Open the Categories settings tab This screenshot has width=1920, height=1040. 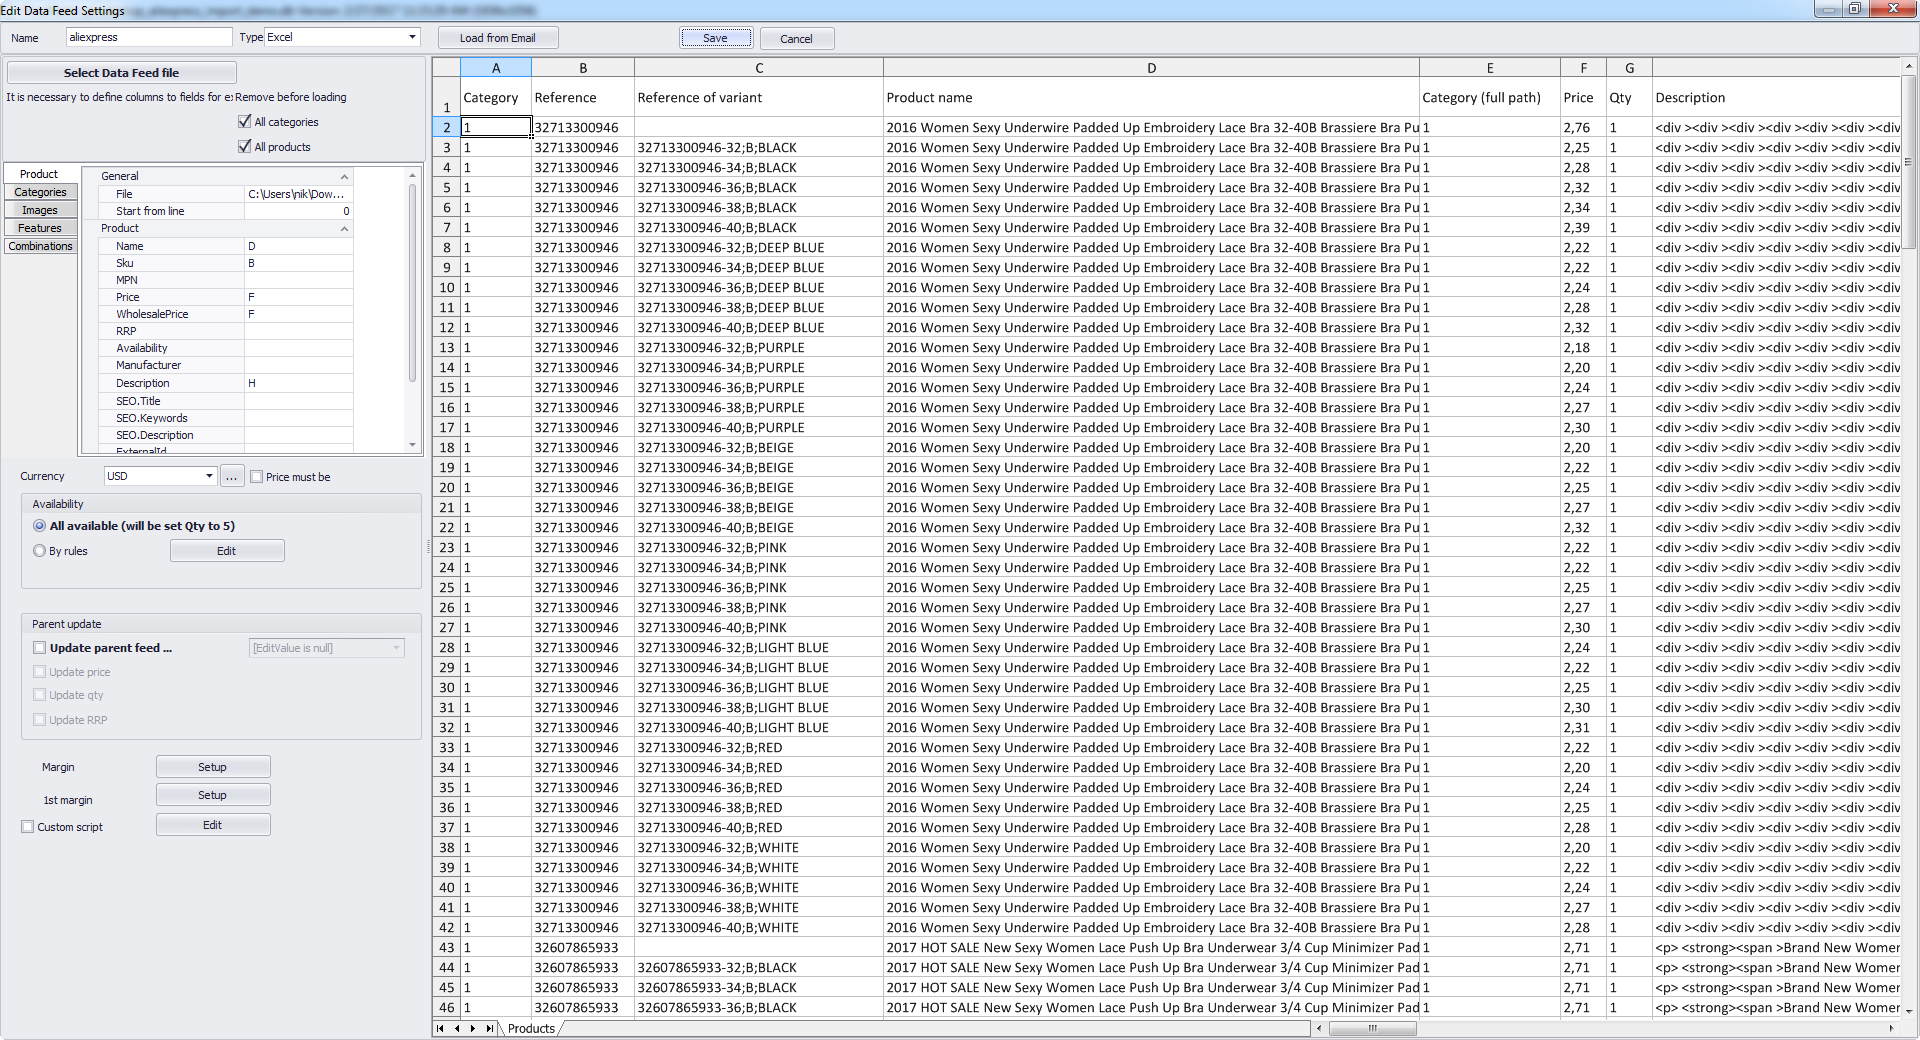click(40, 192)
